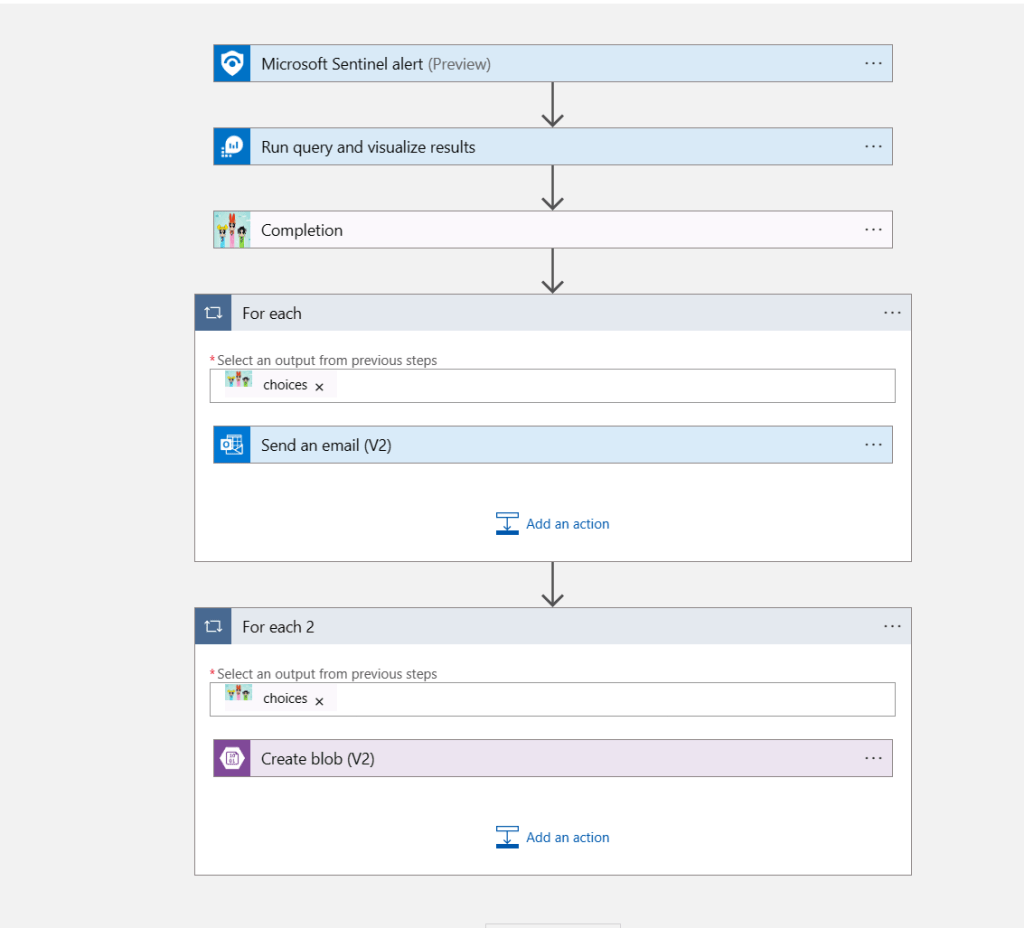
Task: Click the For each loop icon
Action: click(x=213, y=313)
